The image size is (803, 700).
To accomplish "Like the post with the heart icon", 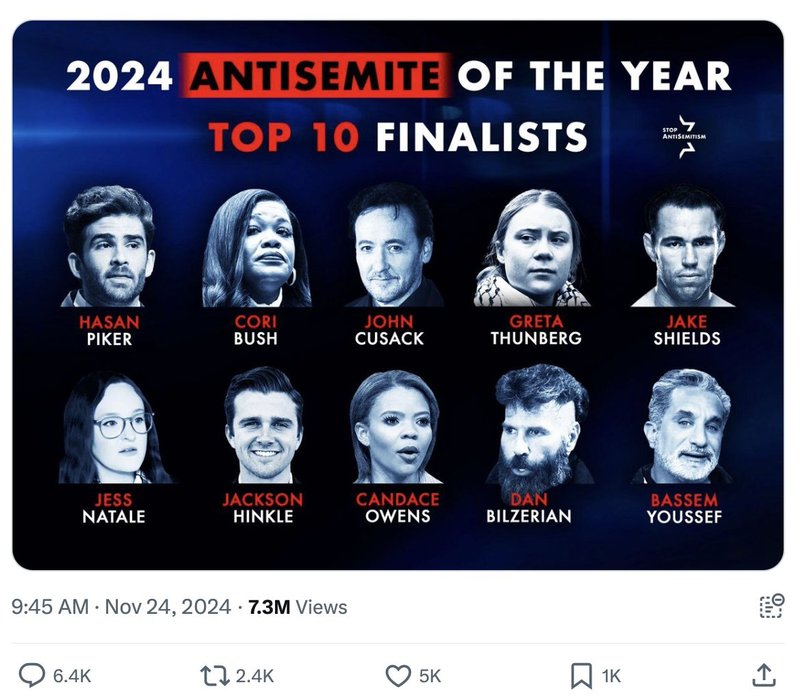I will 398,675.
